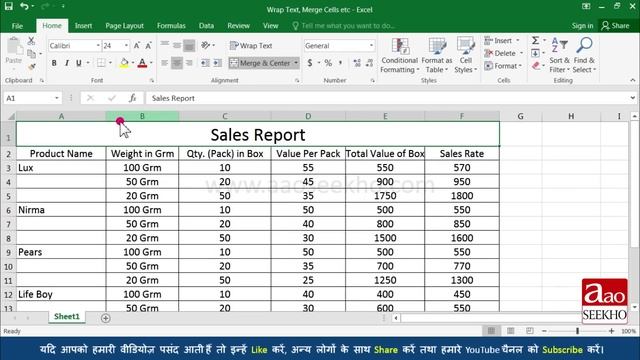The height and width of the screenshot is (360, 640).
Task: Decrease font size with small A icon
Action: pos(149,45)
